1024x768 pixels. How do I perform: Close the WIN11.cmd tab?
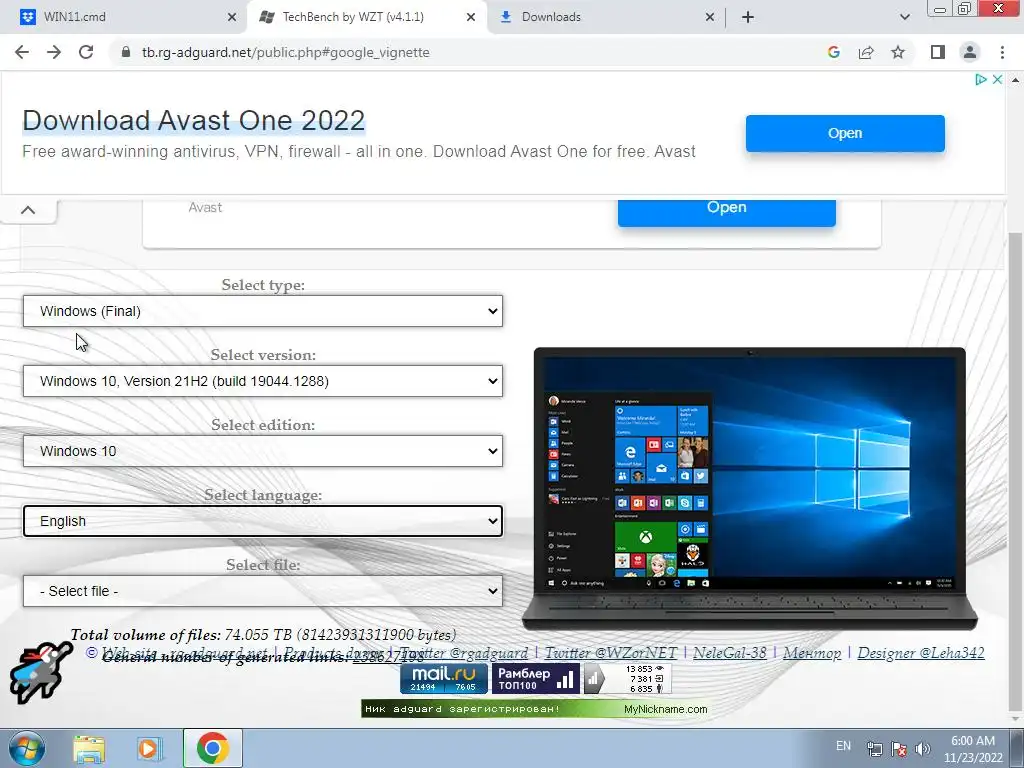231,18
